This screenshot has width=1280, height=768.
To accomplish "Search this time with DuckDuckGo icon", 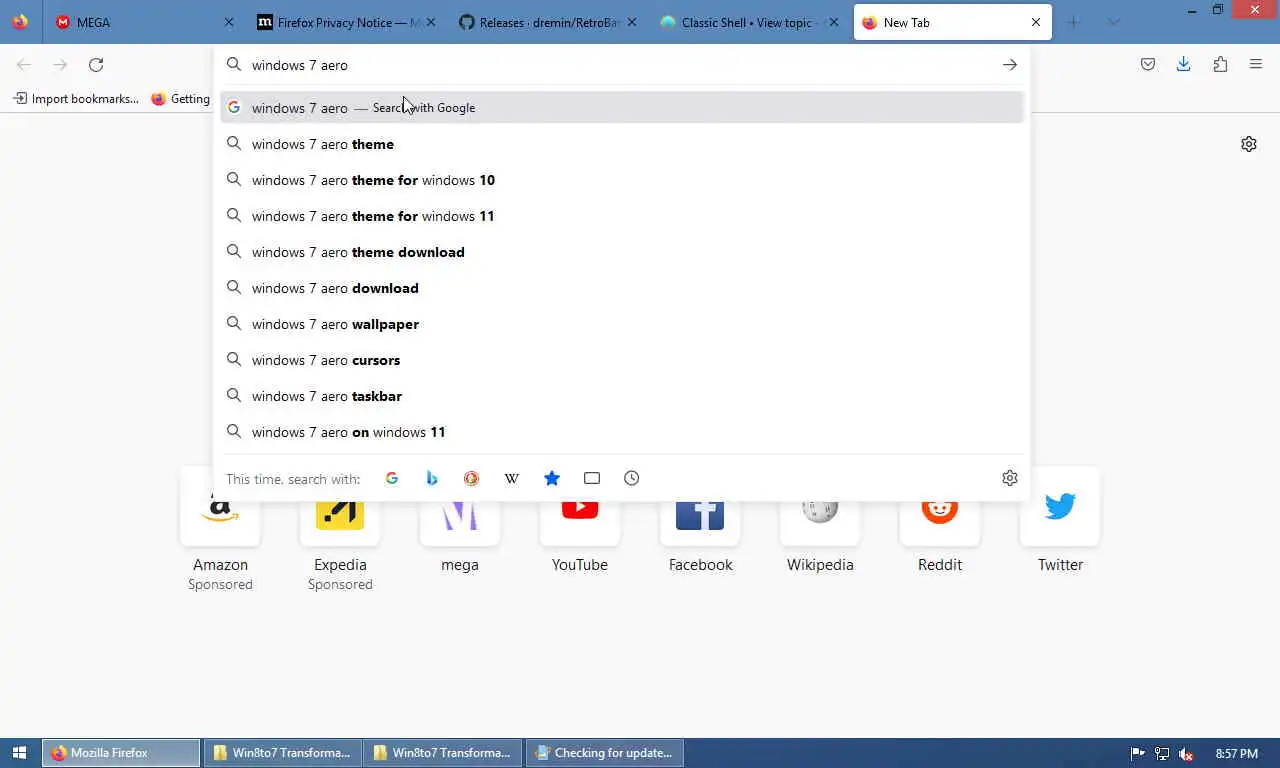I will [x=472, y=478].
